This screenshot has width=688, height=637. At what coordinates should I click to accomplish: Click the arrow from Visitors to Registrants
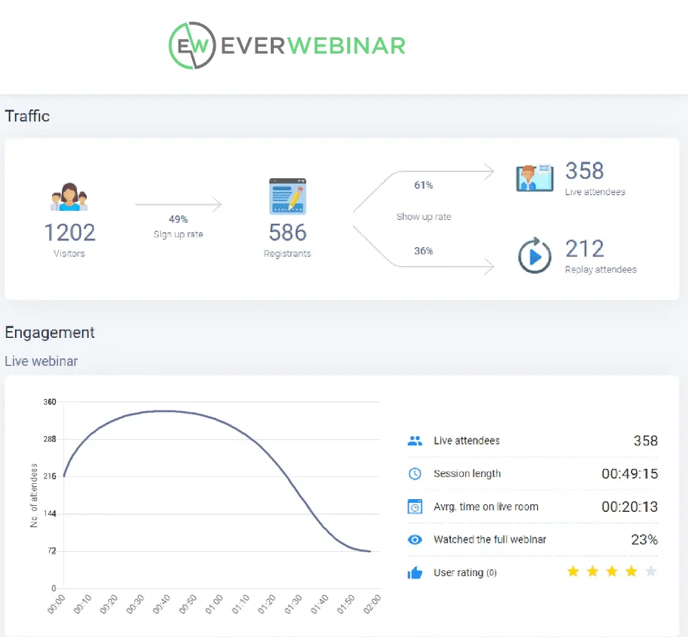click(x=178, y=204)
